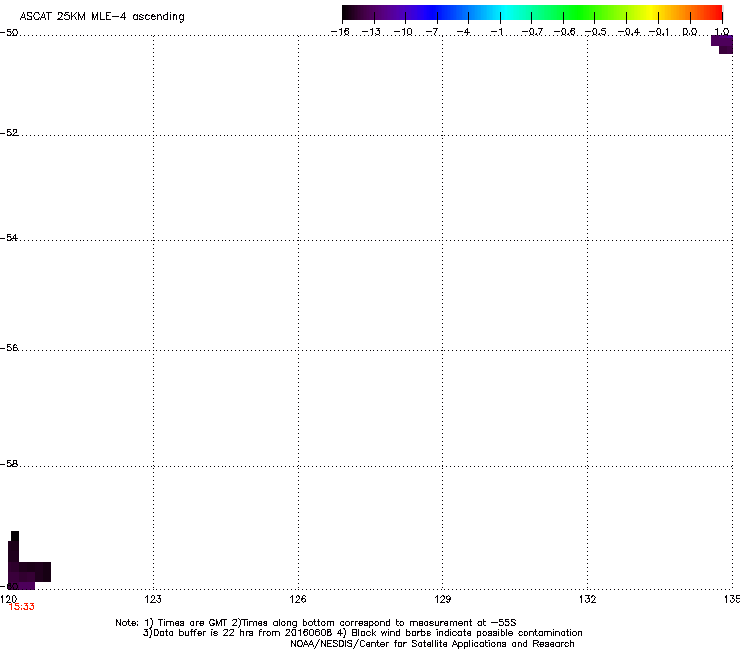
Task: Click the 129 longitude axis label
Action: click(x=442, y=599)
